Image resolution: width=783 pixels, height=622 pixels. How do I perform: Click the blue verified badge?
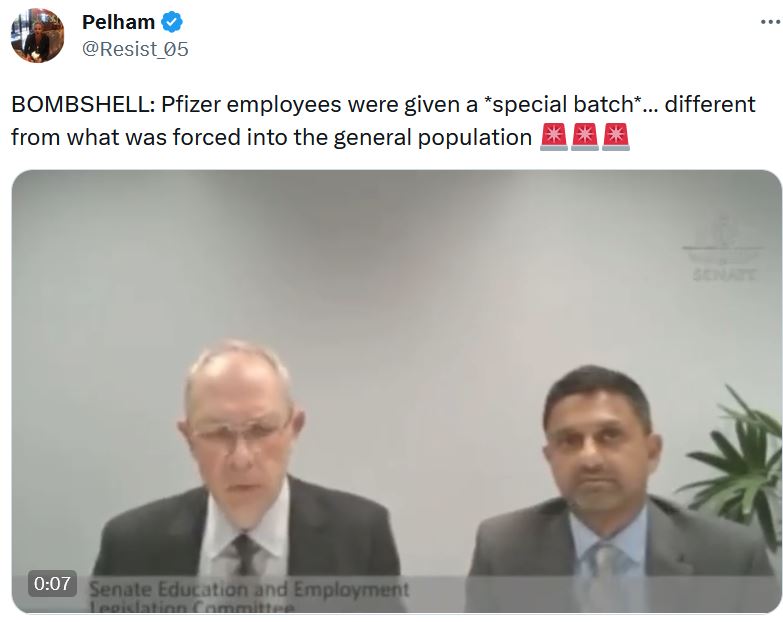(x=172, y=22)
